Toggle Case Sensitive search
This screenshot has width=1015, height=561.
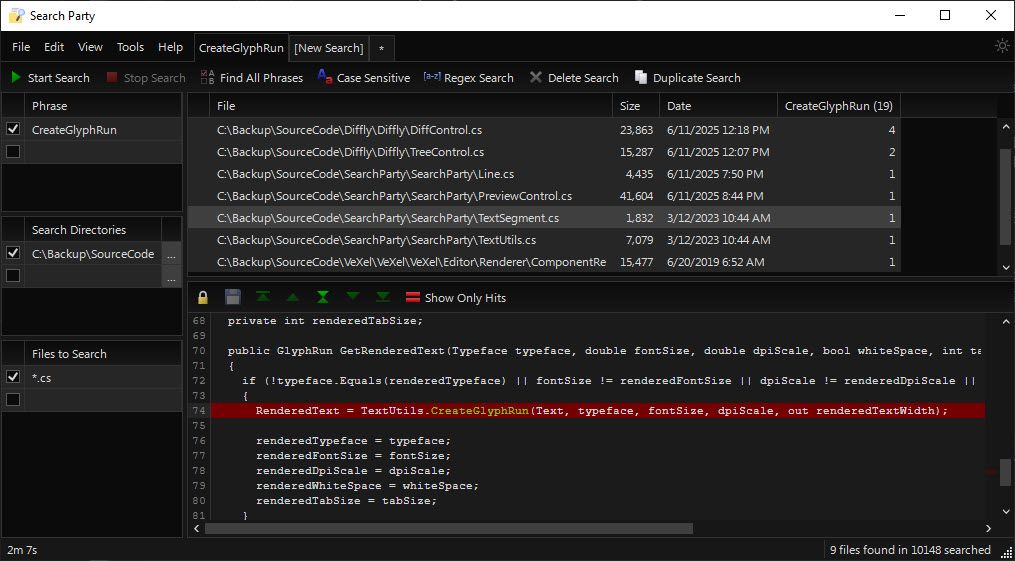364,78
